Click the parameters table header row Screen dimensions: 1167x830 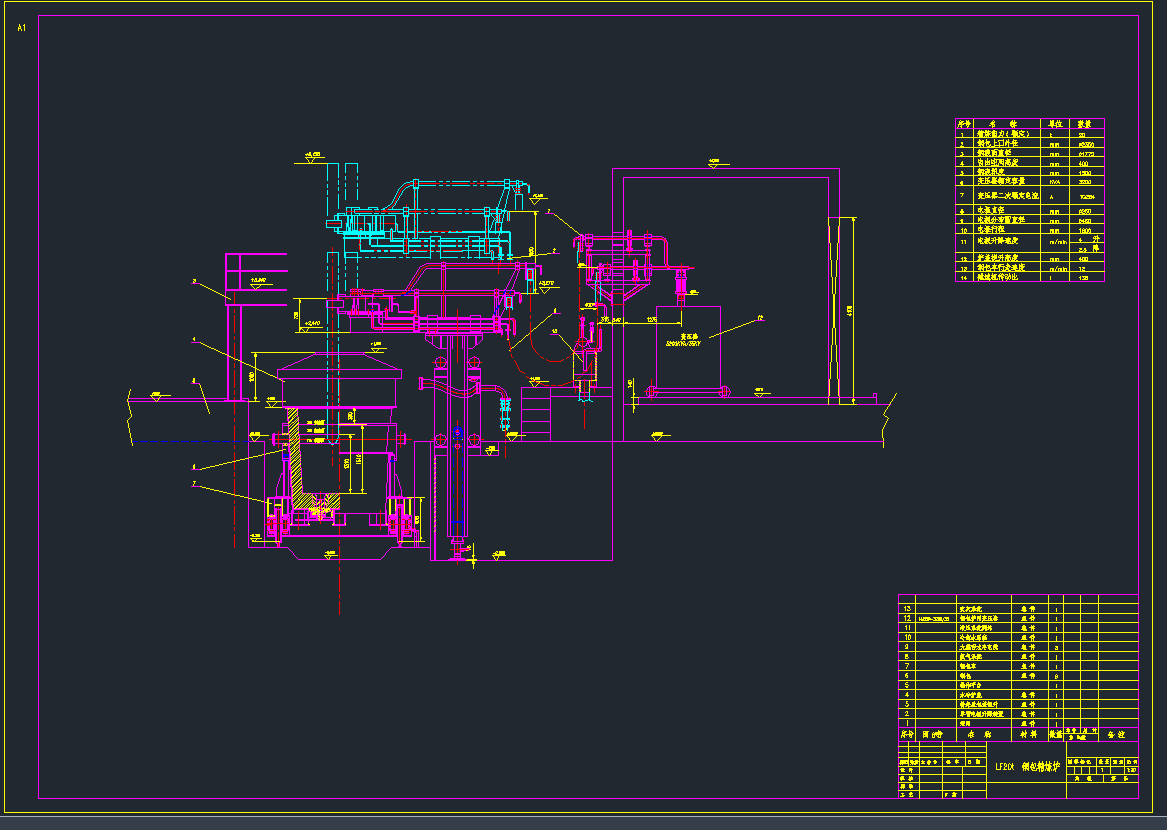point(1029,124)
